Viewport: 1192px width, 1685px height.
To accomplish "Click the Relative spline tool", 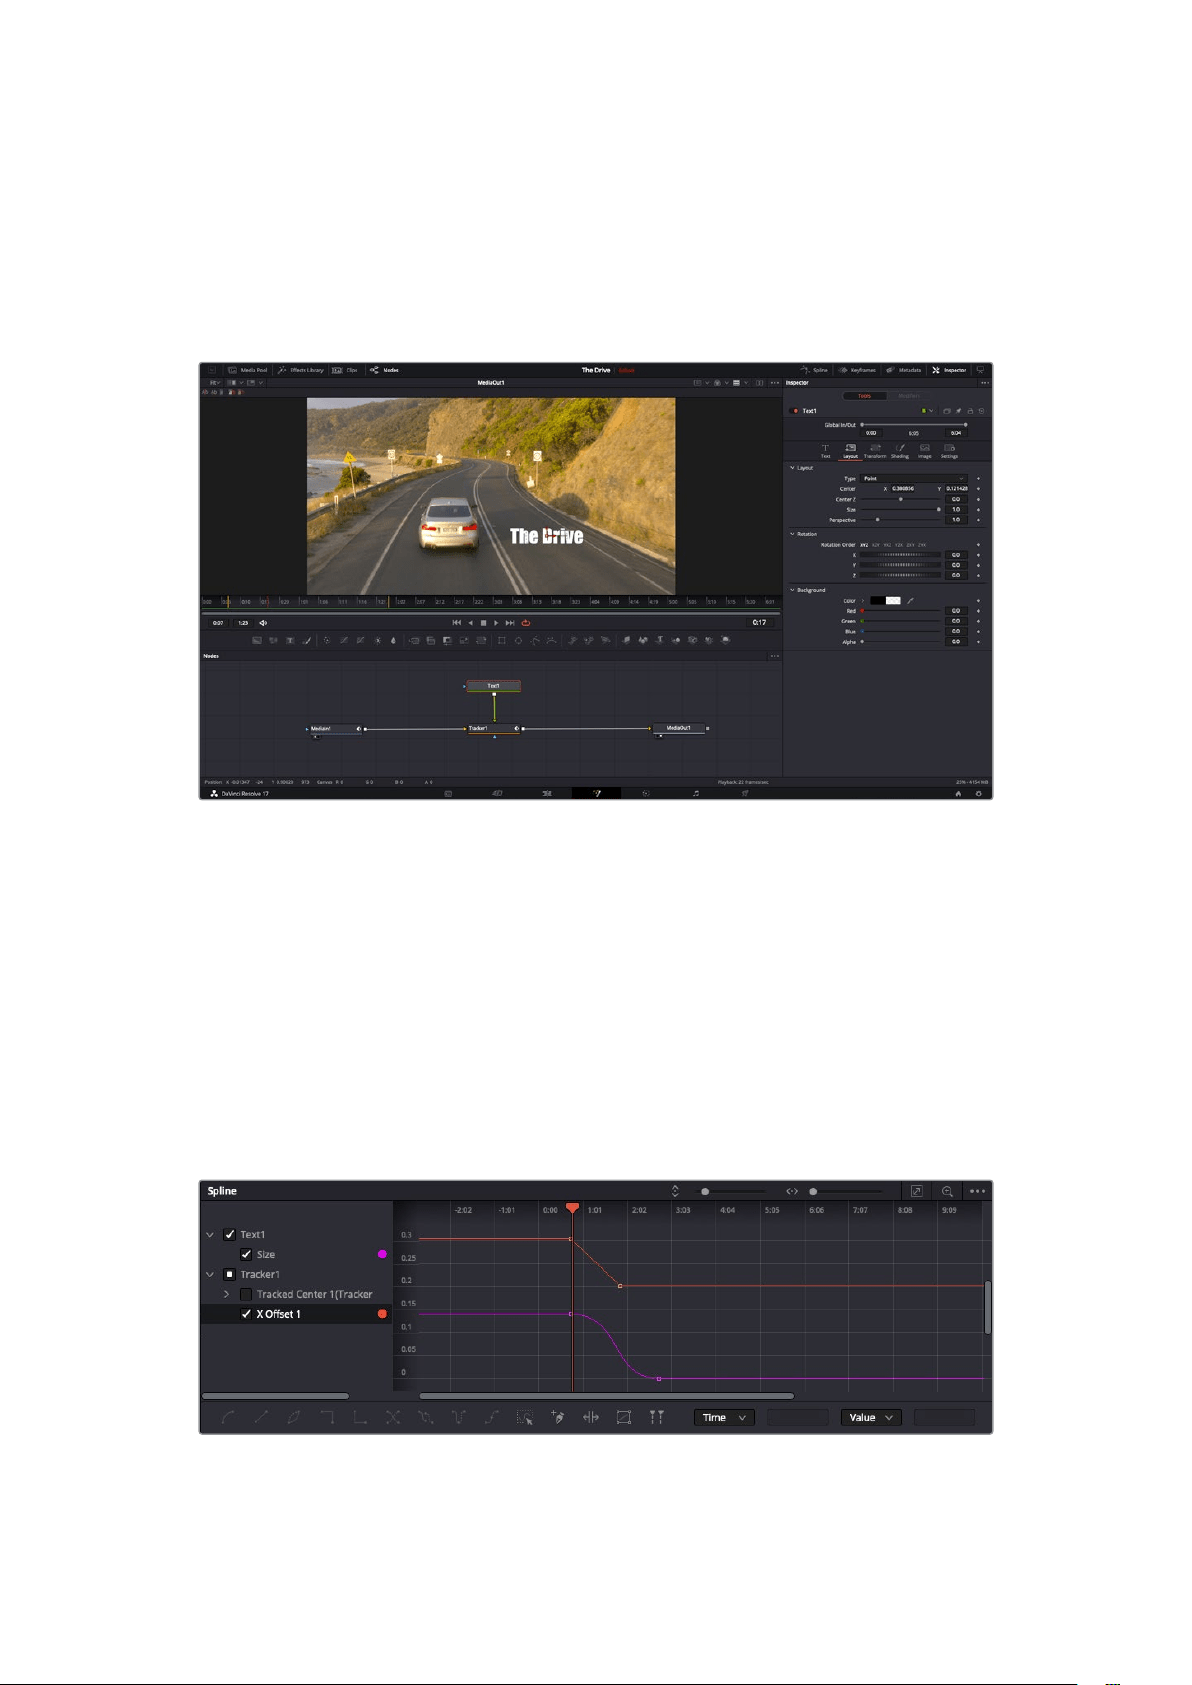I will (492, 1417).
